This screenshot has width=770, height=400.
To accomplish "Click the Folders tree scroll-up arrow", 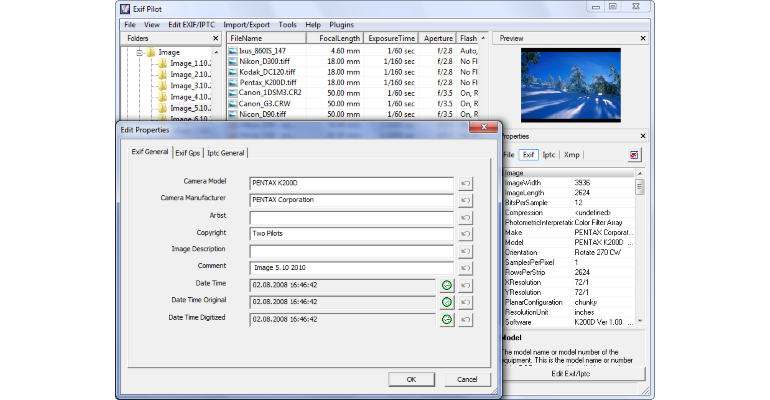I will [x=216, y=52].
